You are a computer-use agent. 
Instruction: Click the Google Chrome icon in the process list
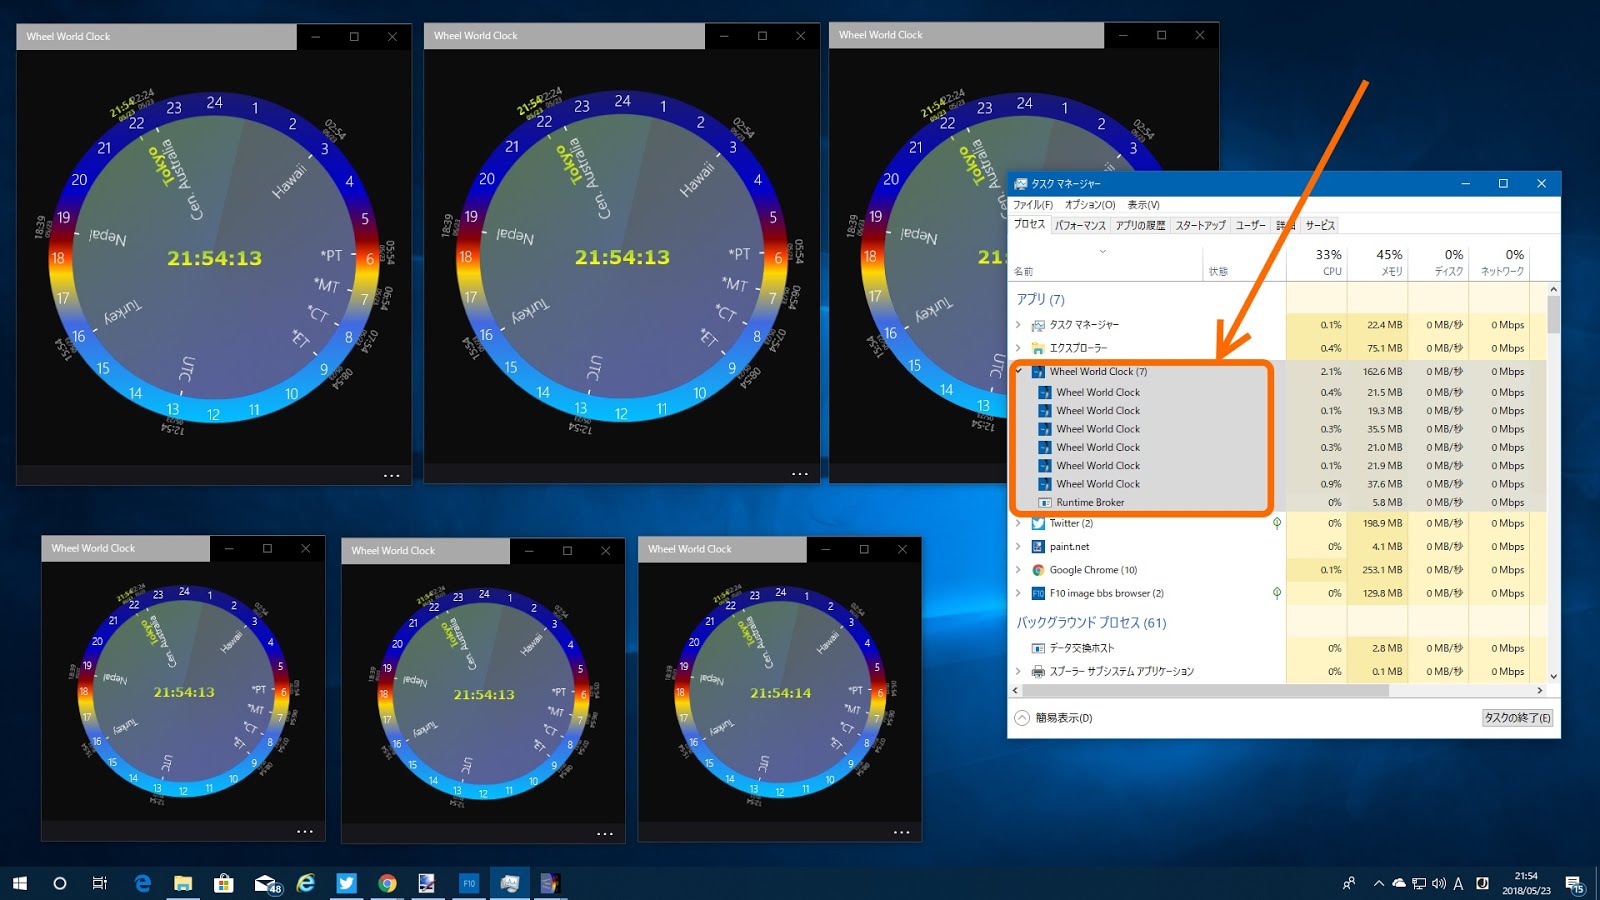click(x=1036, y=569)
